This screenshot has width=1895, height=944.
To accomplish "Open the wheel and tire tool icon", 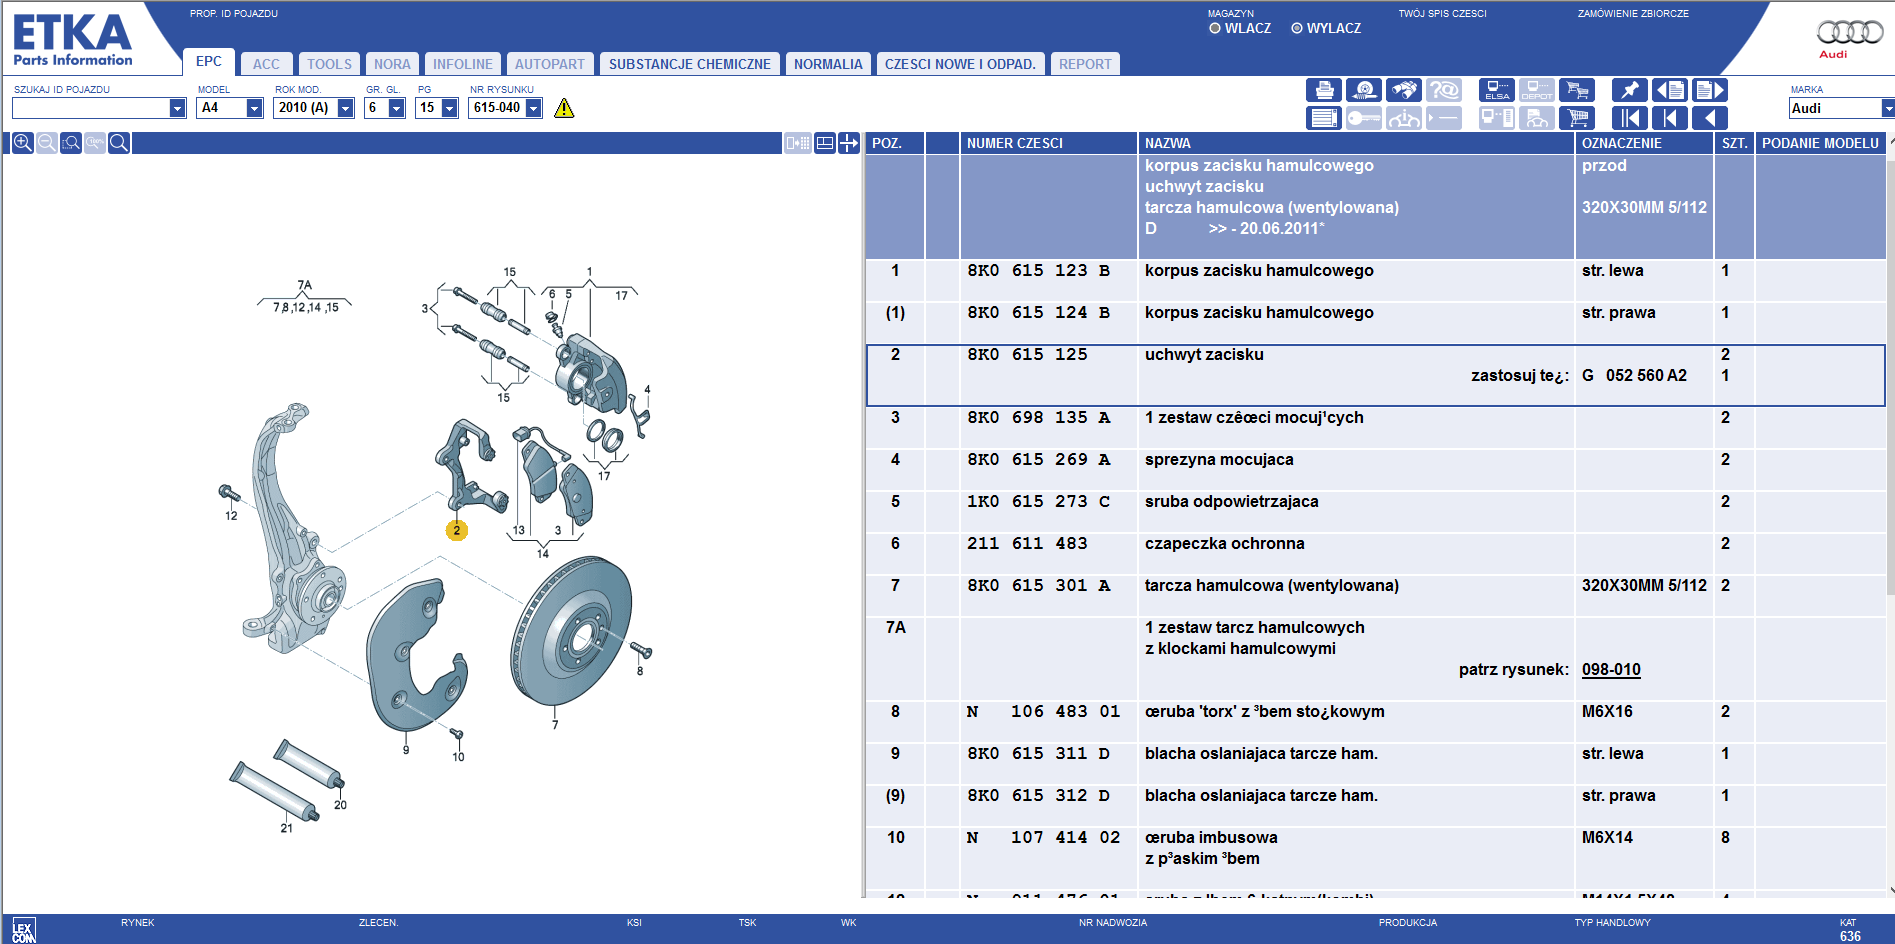I will click(x=1364, y=90).
